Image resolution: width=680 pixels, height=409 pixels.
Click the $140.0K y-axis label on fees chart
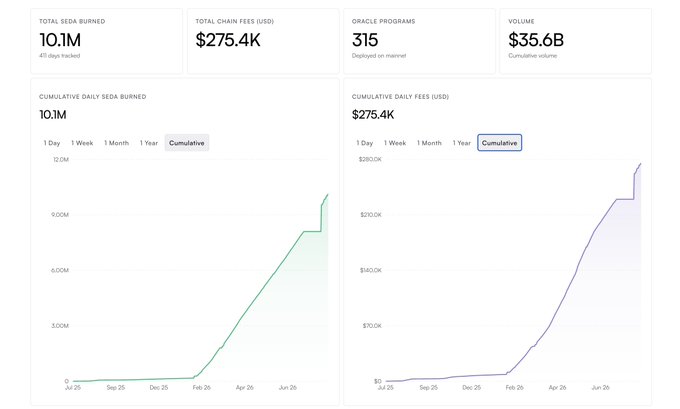(371, 270)
